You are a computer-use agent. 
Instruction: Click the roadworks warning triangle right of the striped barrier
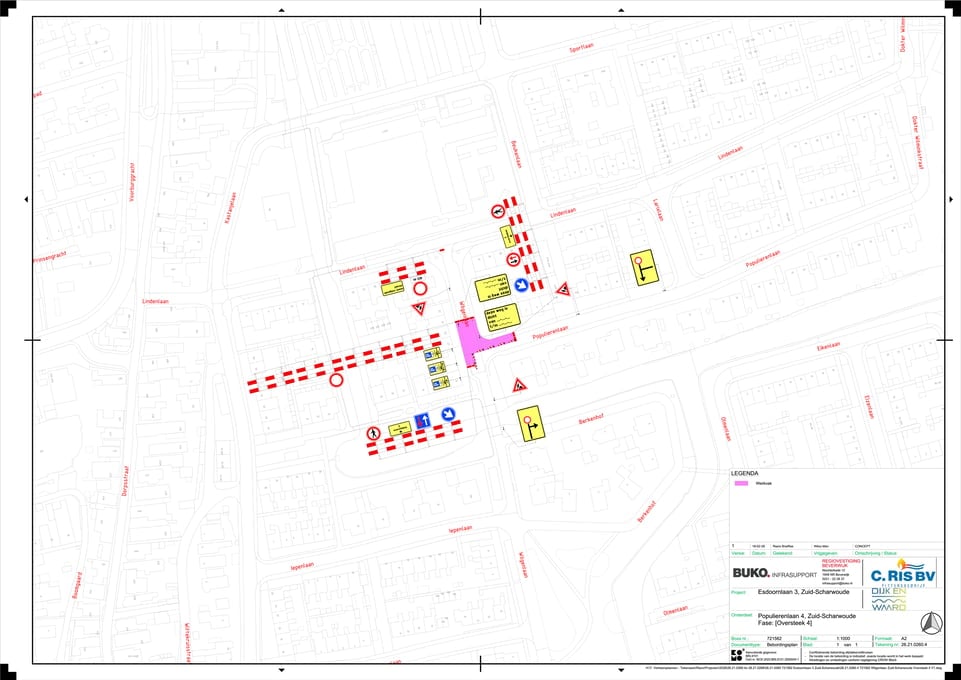(x=563, y=290)
